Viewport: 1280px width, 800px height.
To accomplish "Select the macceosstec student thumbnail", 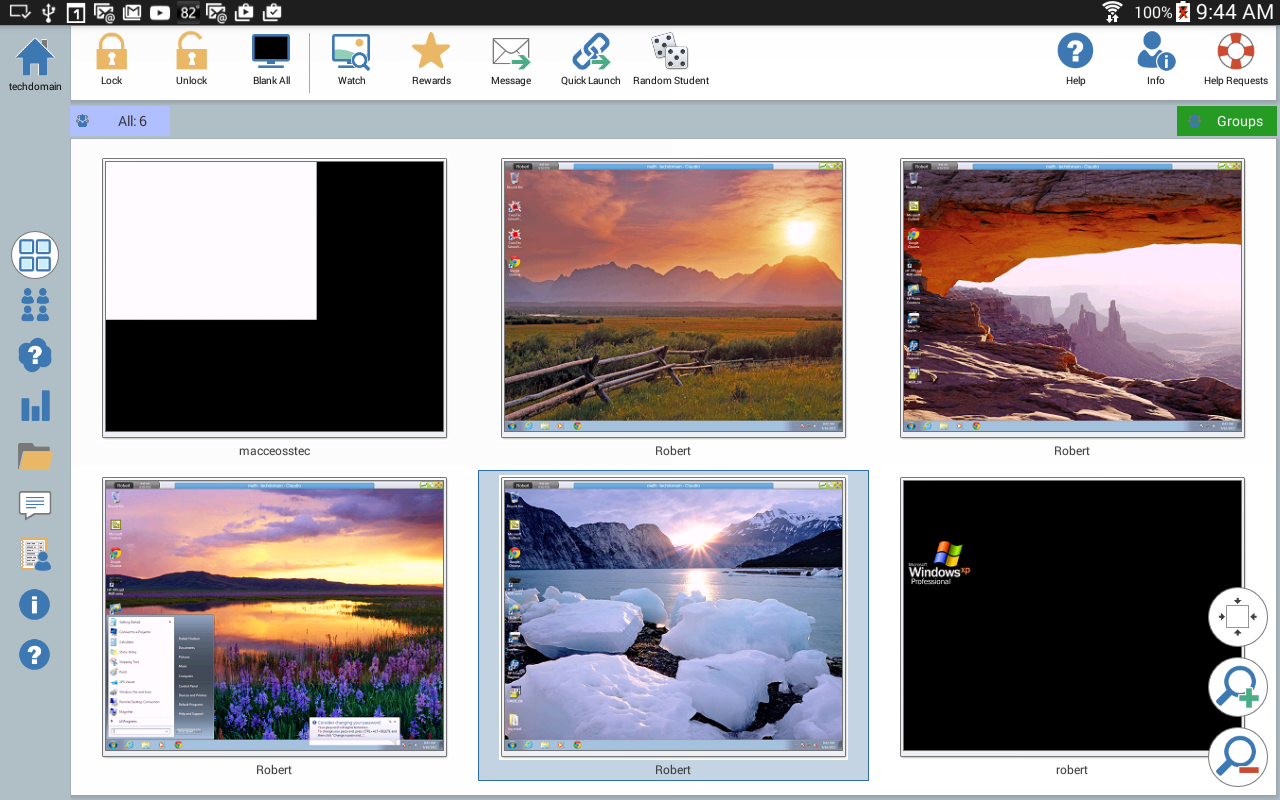I will click(x=274, y=297).
